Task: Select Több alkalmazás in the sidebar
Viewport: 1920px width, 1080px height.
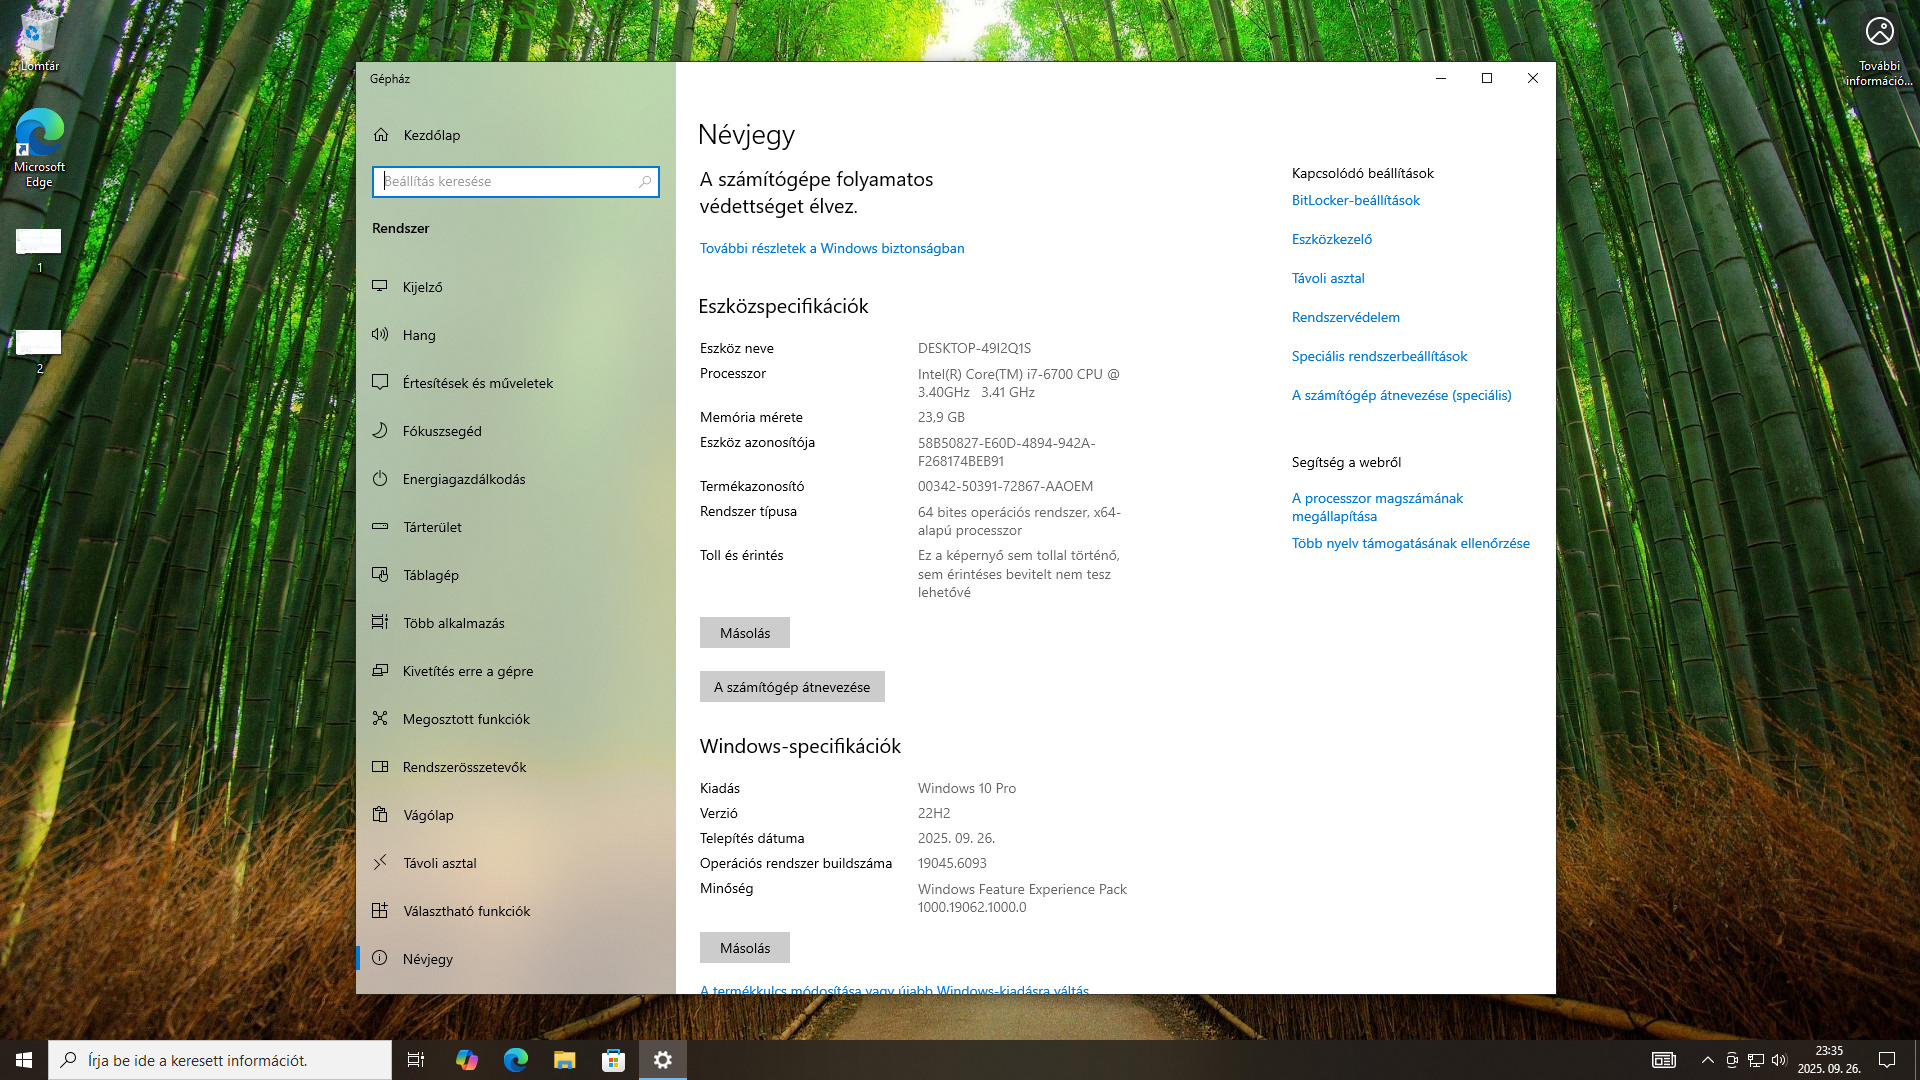Action: pos(453,623)
